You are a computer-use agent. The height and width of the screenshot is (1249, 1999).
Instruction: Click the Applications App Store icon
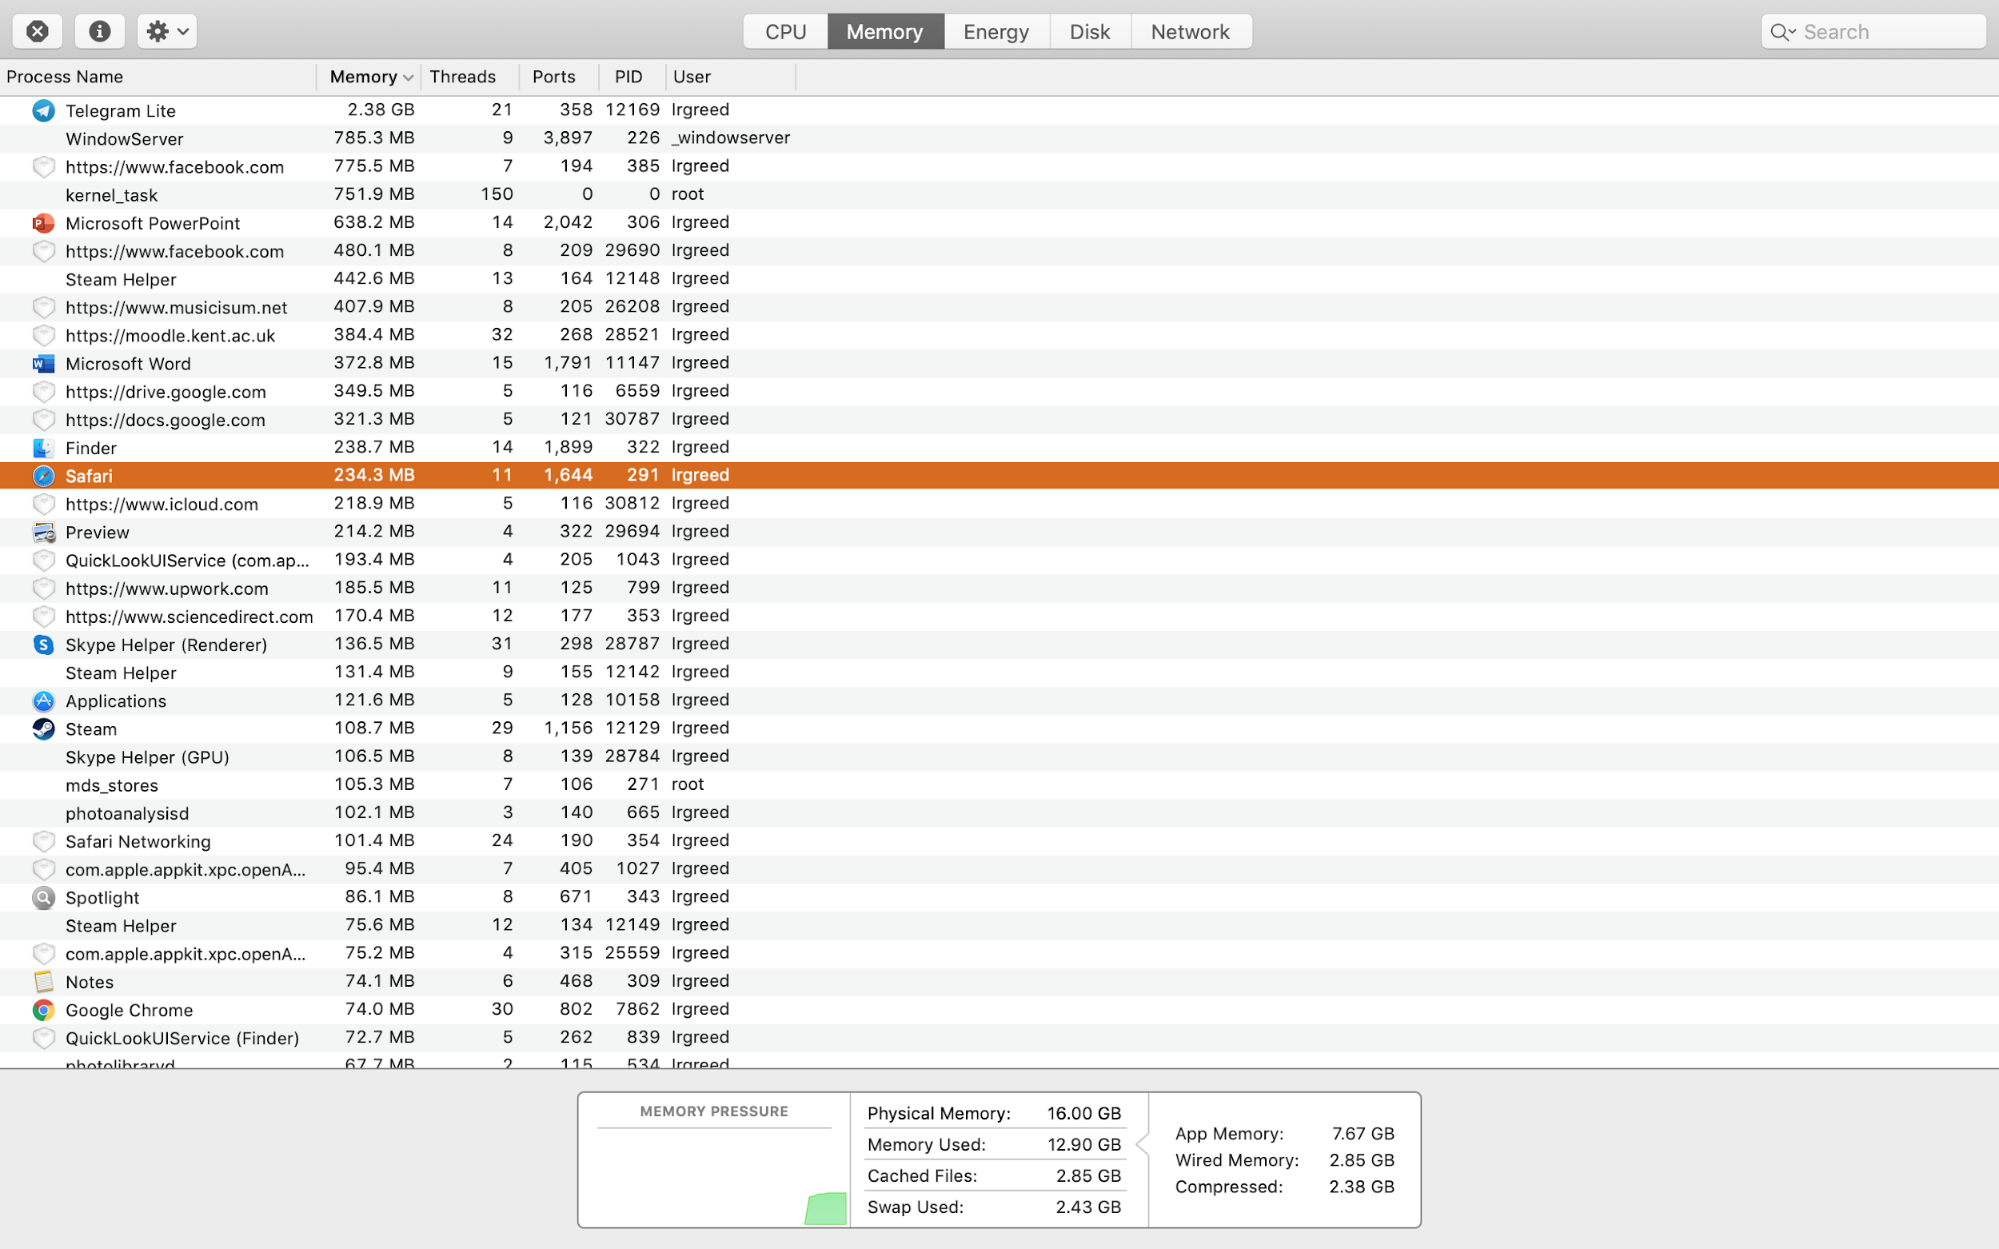pyautogui.click(x=43, y=701)
